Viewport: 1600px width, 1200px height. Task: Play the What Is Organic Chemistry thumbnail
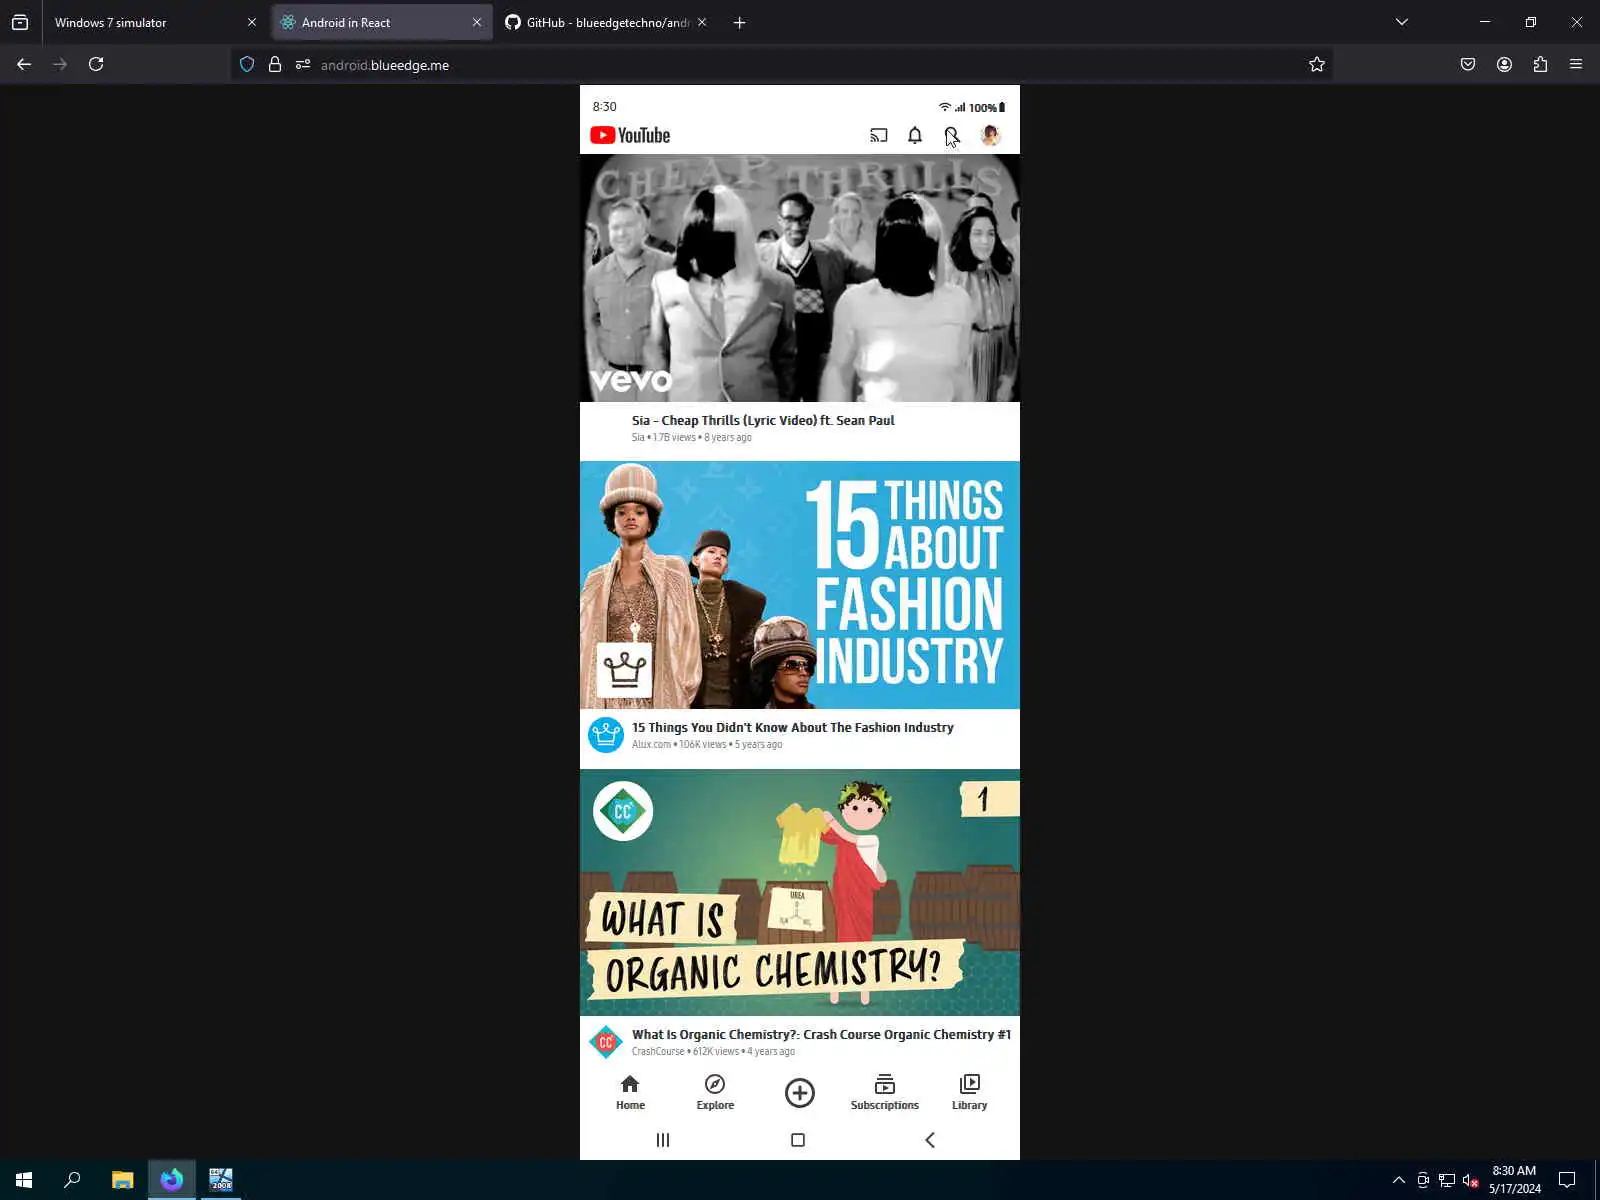800,892
